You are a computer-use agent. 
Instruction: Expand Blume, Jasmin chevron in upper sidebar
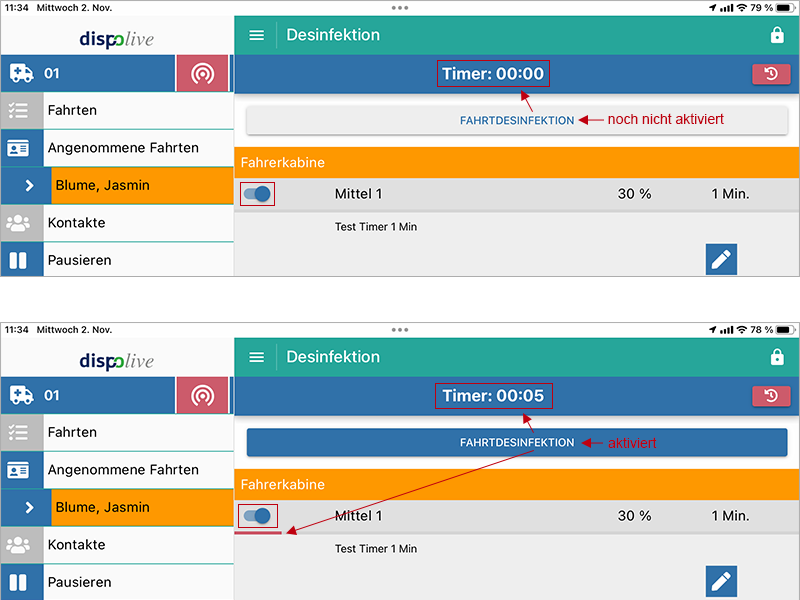pos(29,185)
